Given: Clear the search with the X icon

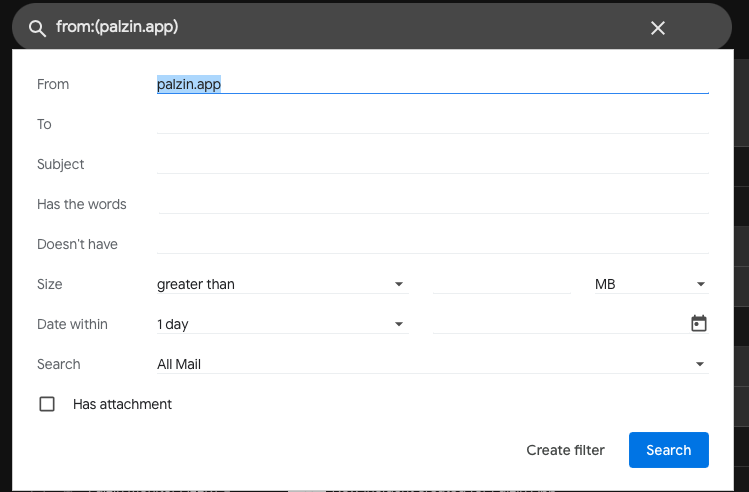Looking at the screenshot, I should pyautogui.click(x=658, y=28).
